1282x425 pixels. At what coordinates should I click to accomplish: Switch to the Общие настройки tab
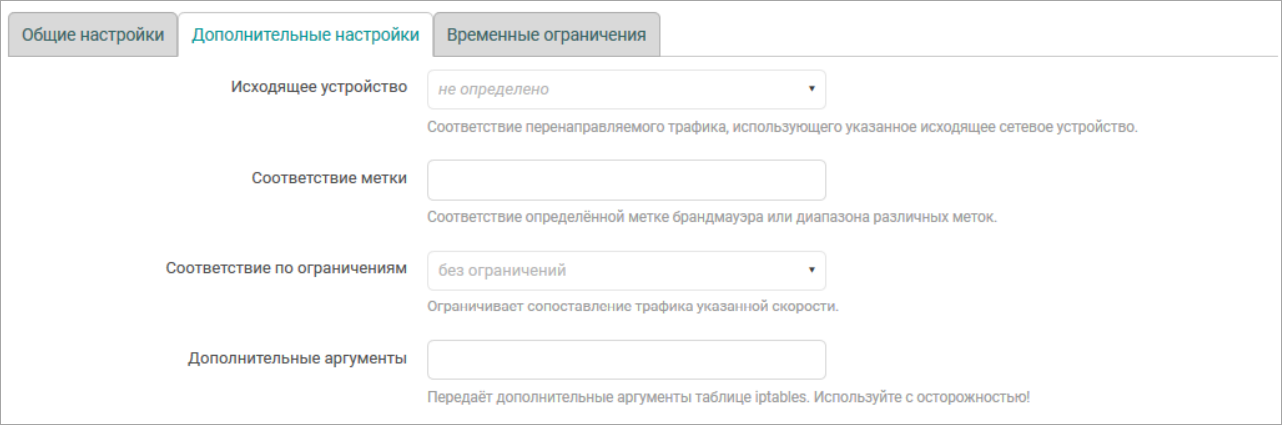(93, 35)
